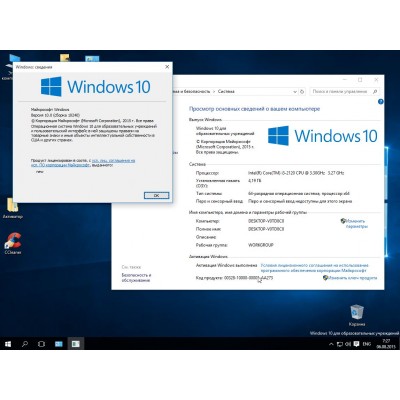Open Task View on the taskbar
Viewport: 400px width, 400px height.
pyautogui.click(x=41, y=344)
